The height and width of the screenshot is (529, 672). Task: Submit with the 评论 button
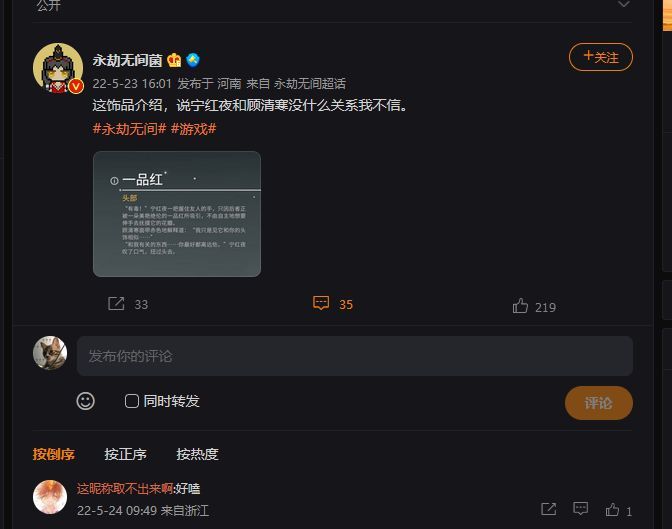click(x=598, y=403)
